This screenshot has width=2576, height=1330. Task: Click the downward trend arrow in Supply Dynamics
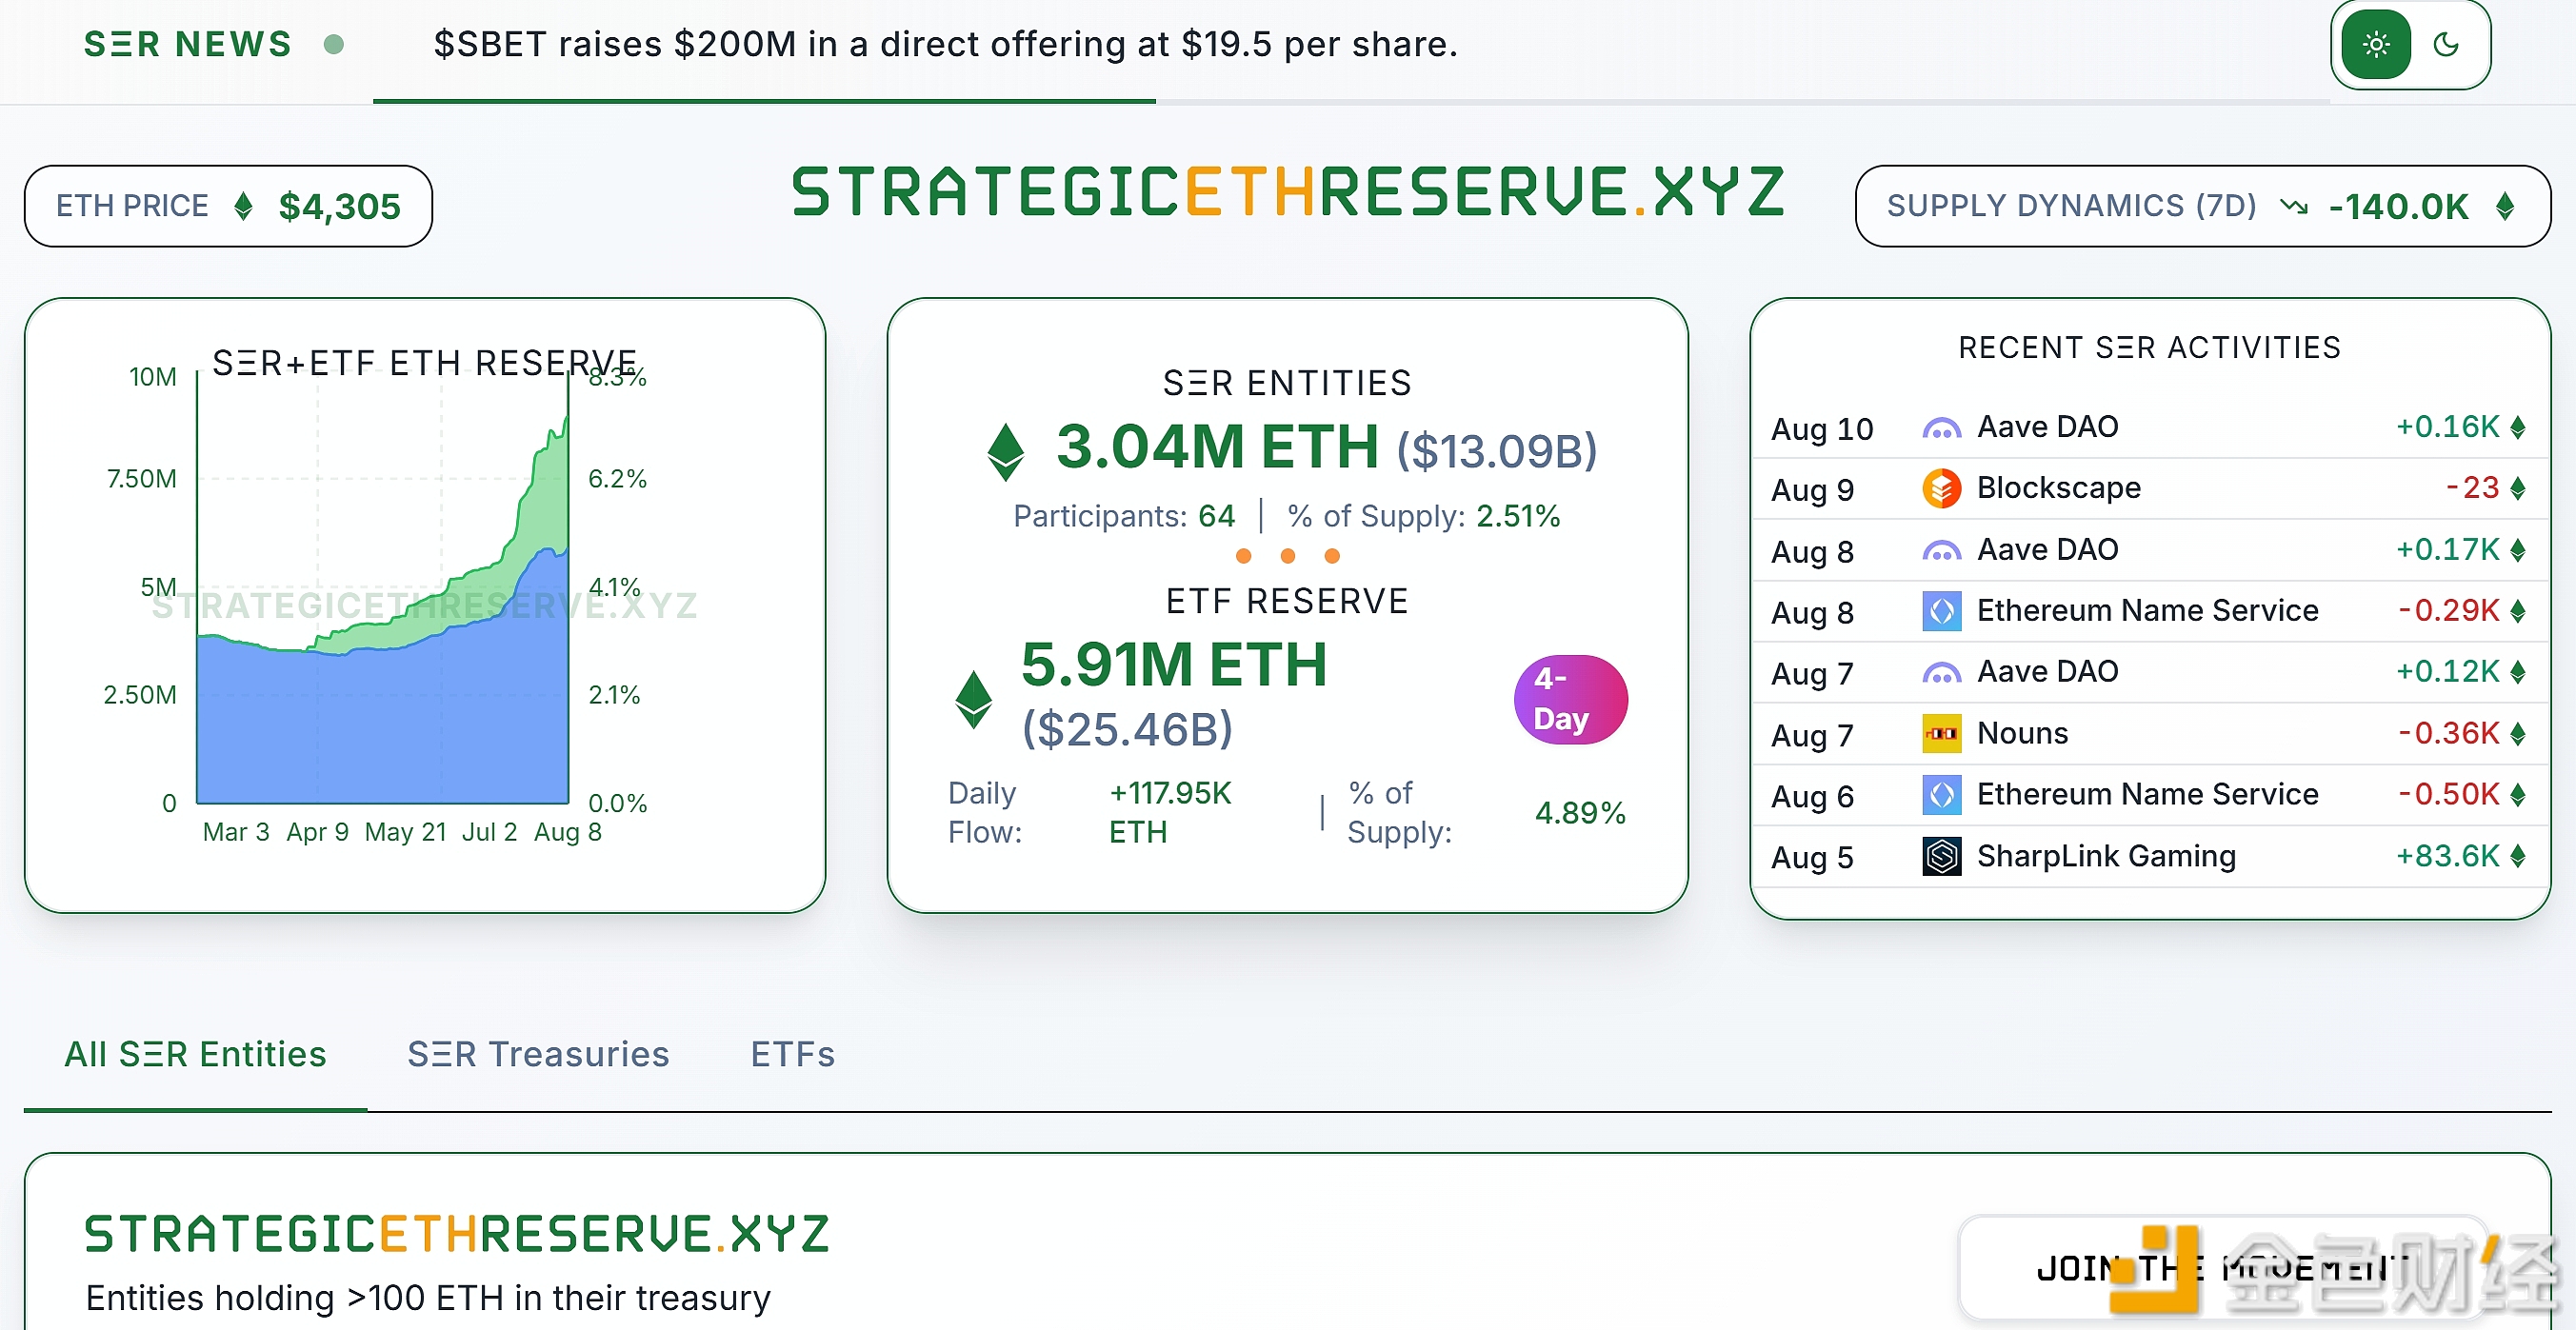click(2293, 207)
